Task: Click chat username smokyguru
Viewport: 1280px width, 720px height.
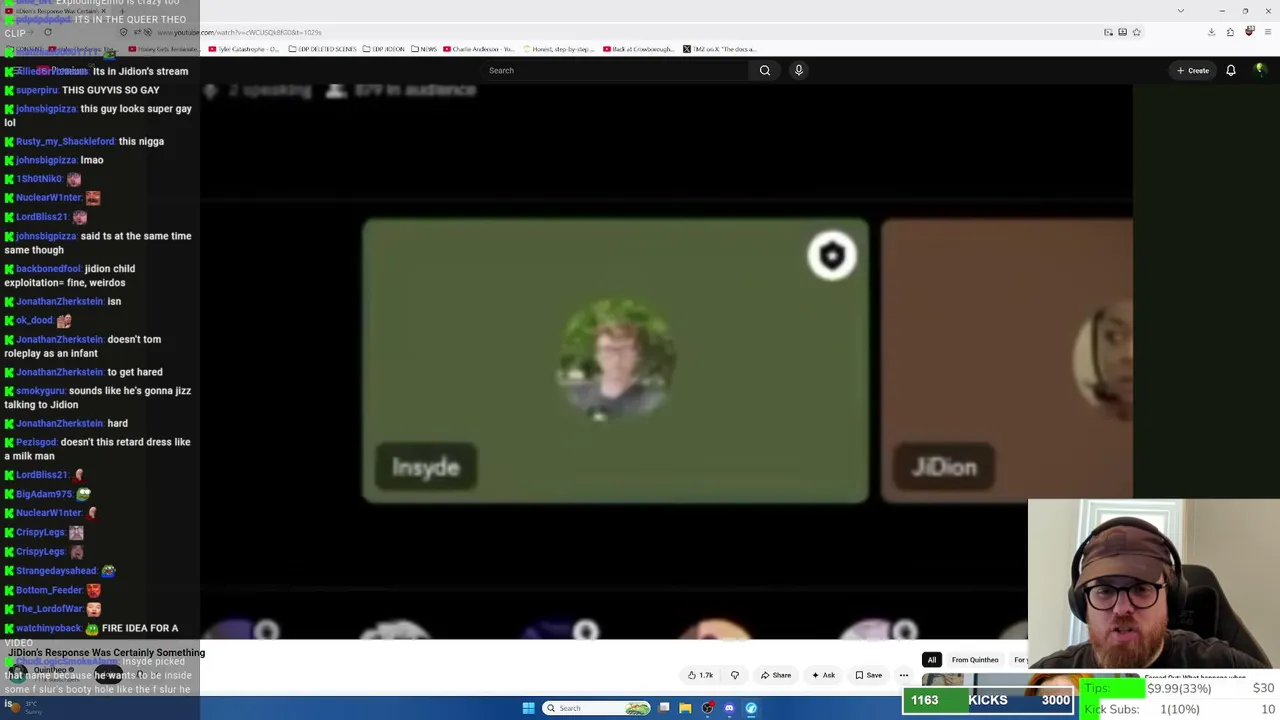Action: 40,391
